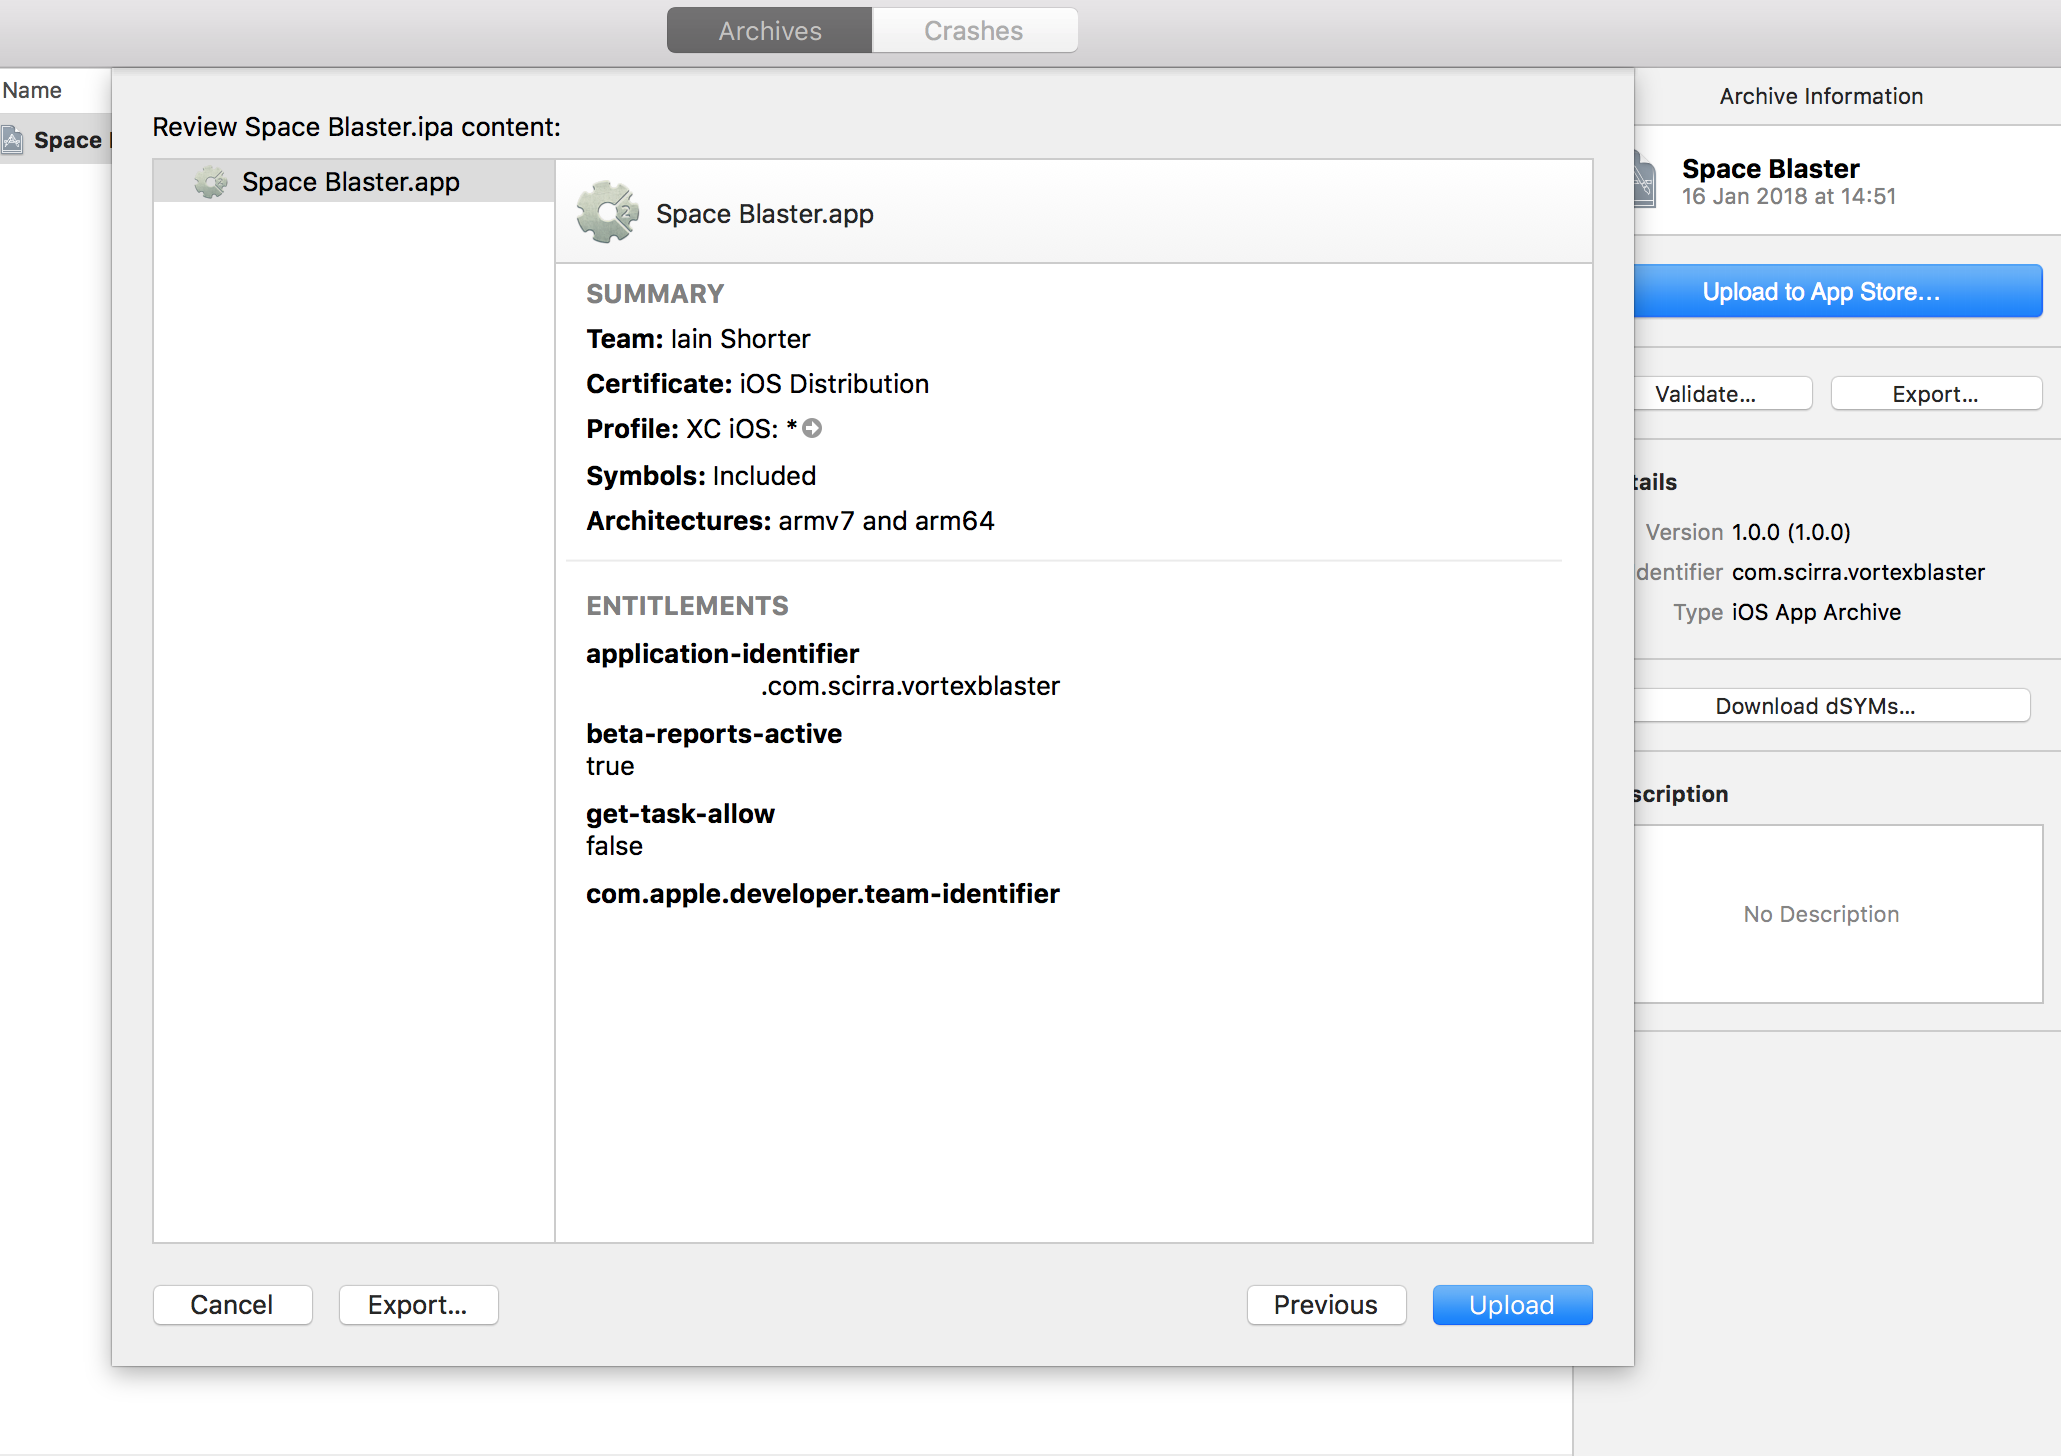Go back with the Previous button
The image size is (2061, 1456).
coord(1325,1305)
